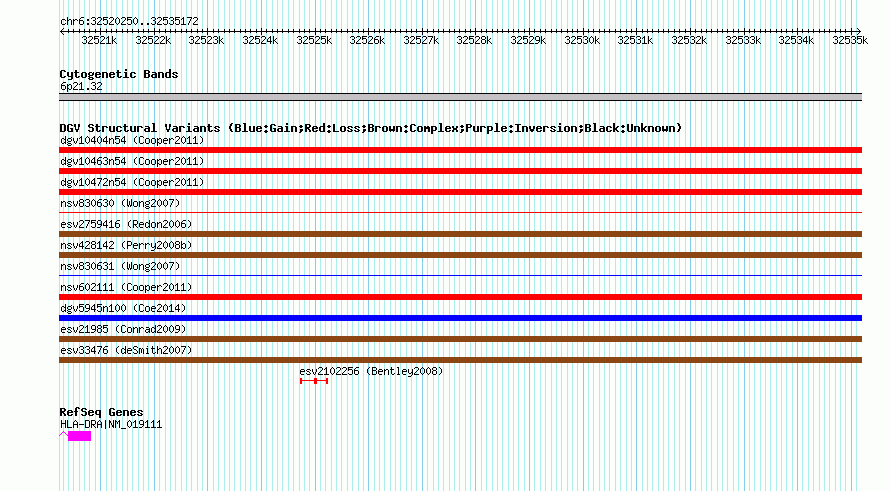Click esv33476 (deSmith2007) variant label
This screenshot has height=491, width=890.
(126, 350)
